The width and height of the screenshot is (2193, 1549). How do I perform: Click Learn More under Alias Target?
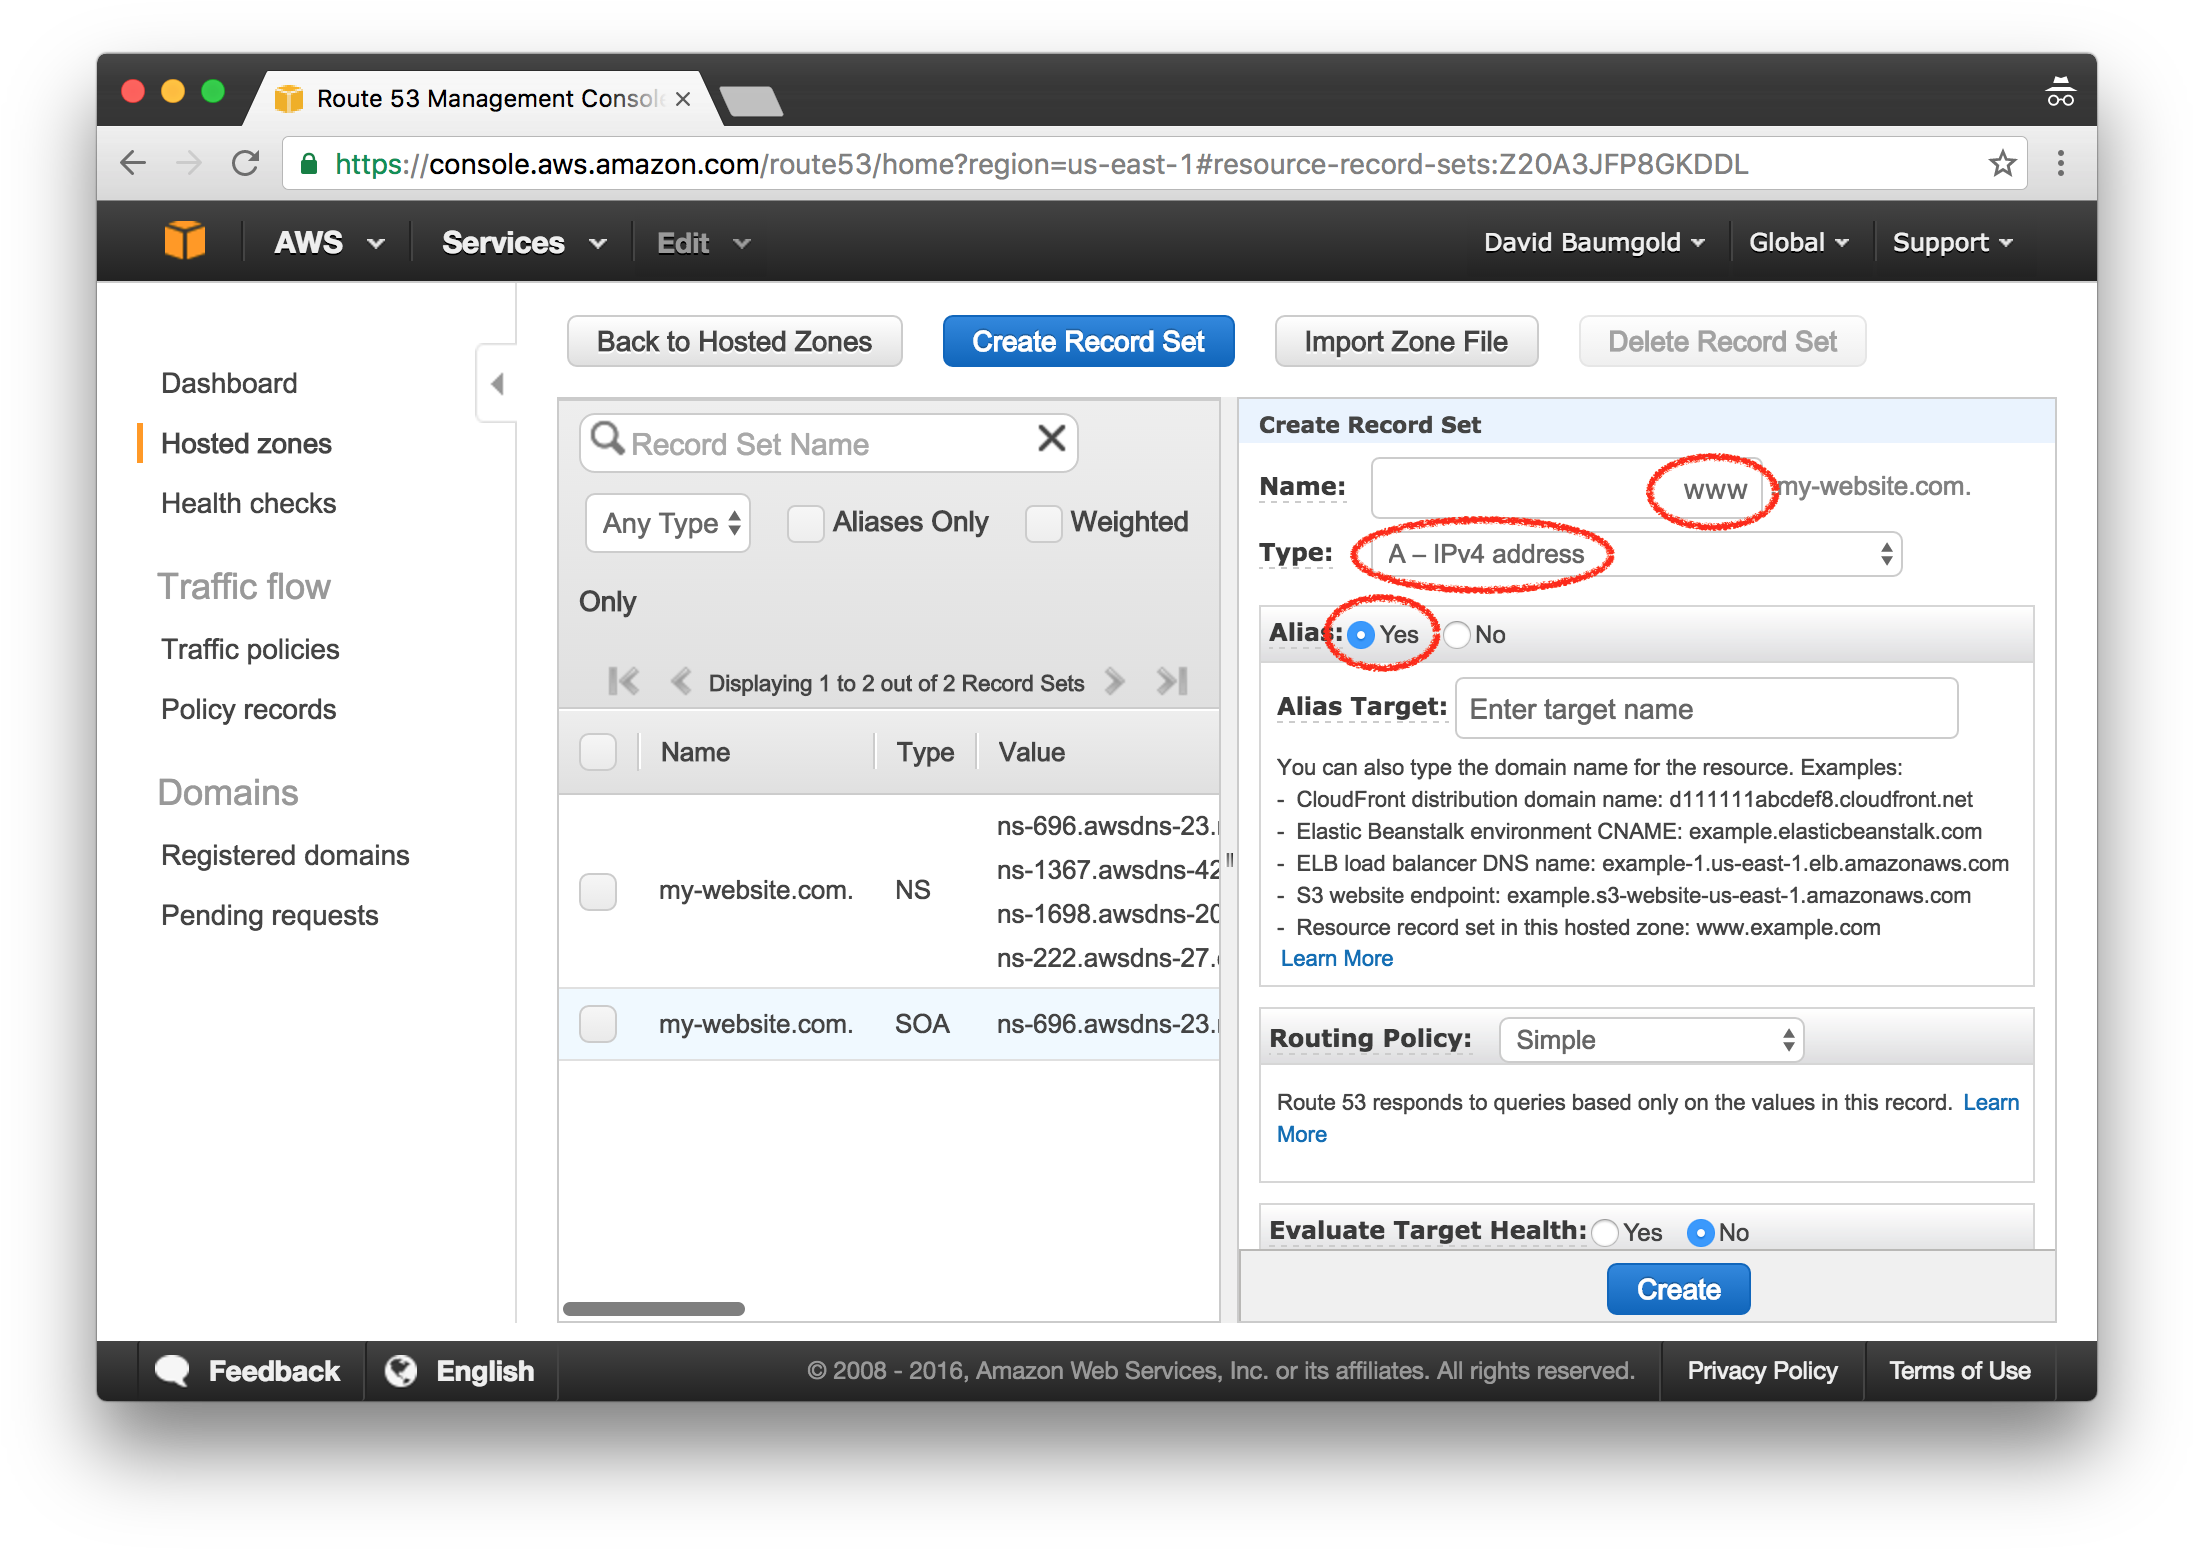point(1336,958)
